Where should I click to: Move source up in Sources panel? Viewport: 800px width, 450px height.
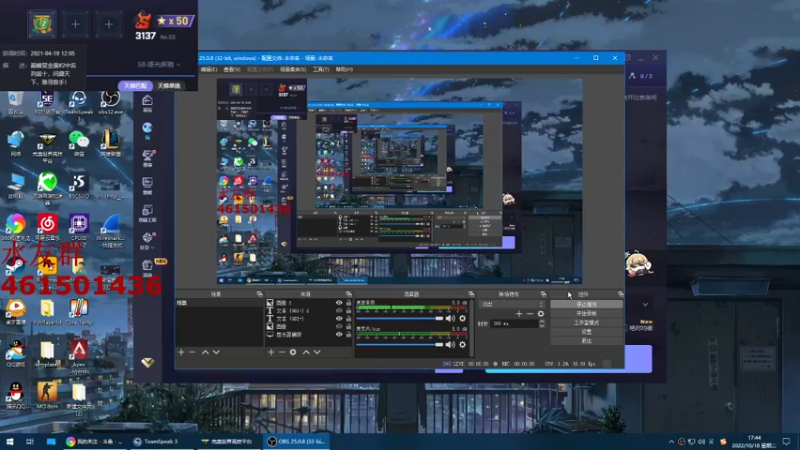306,352
